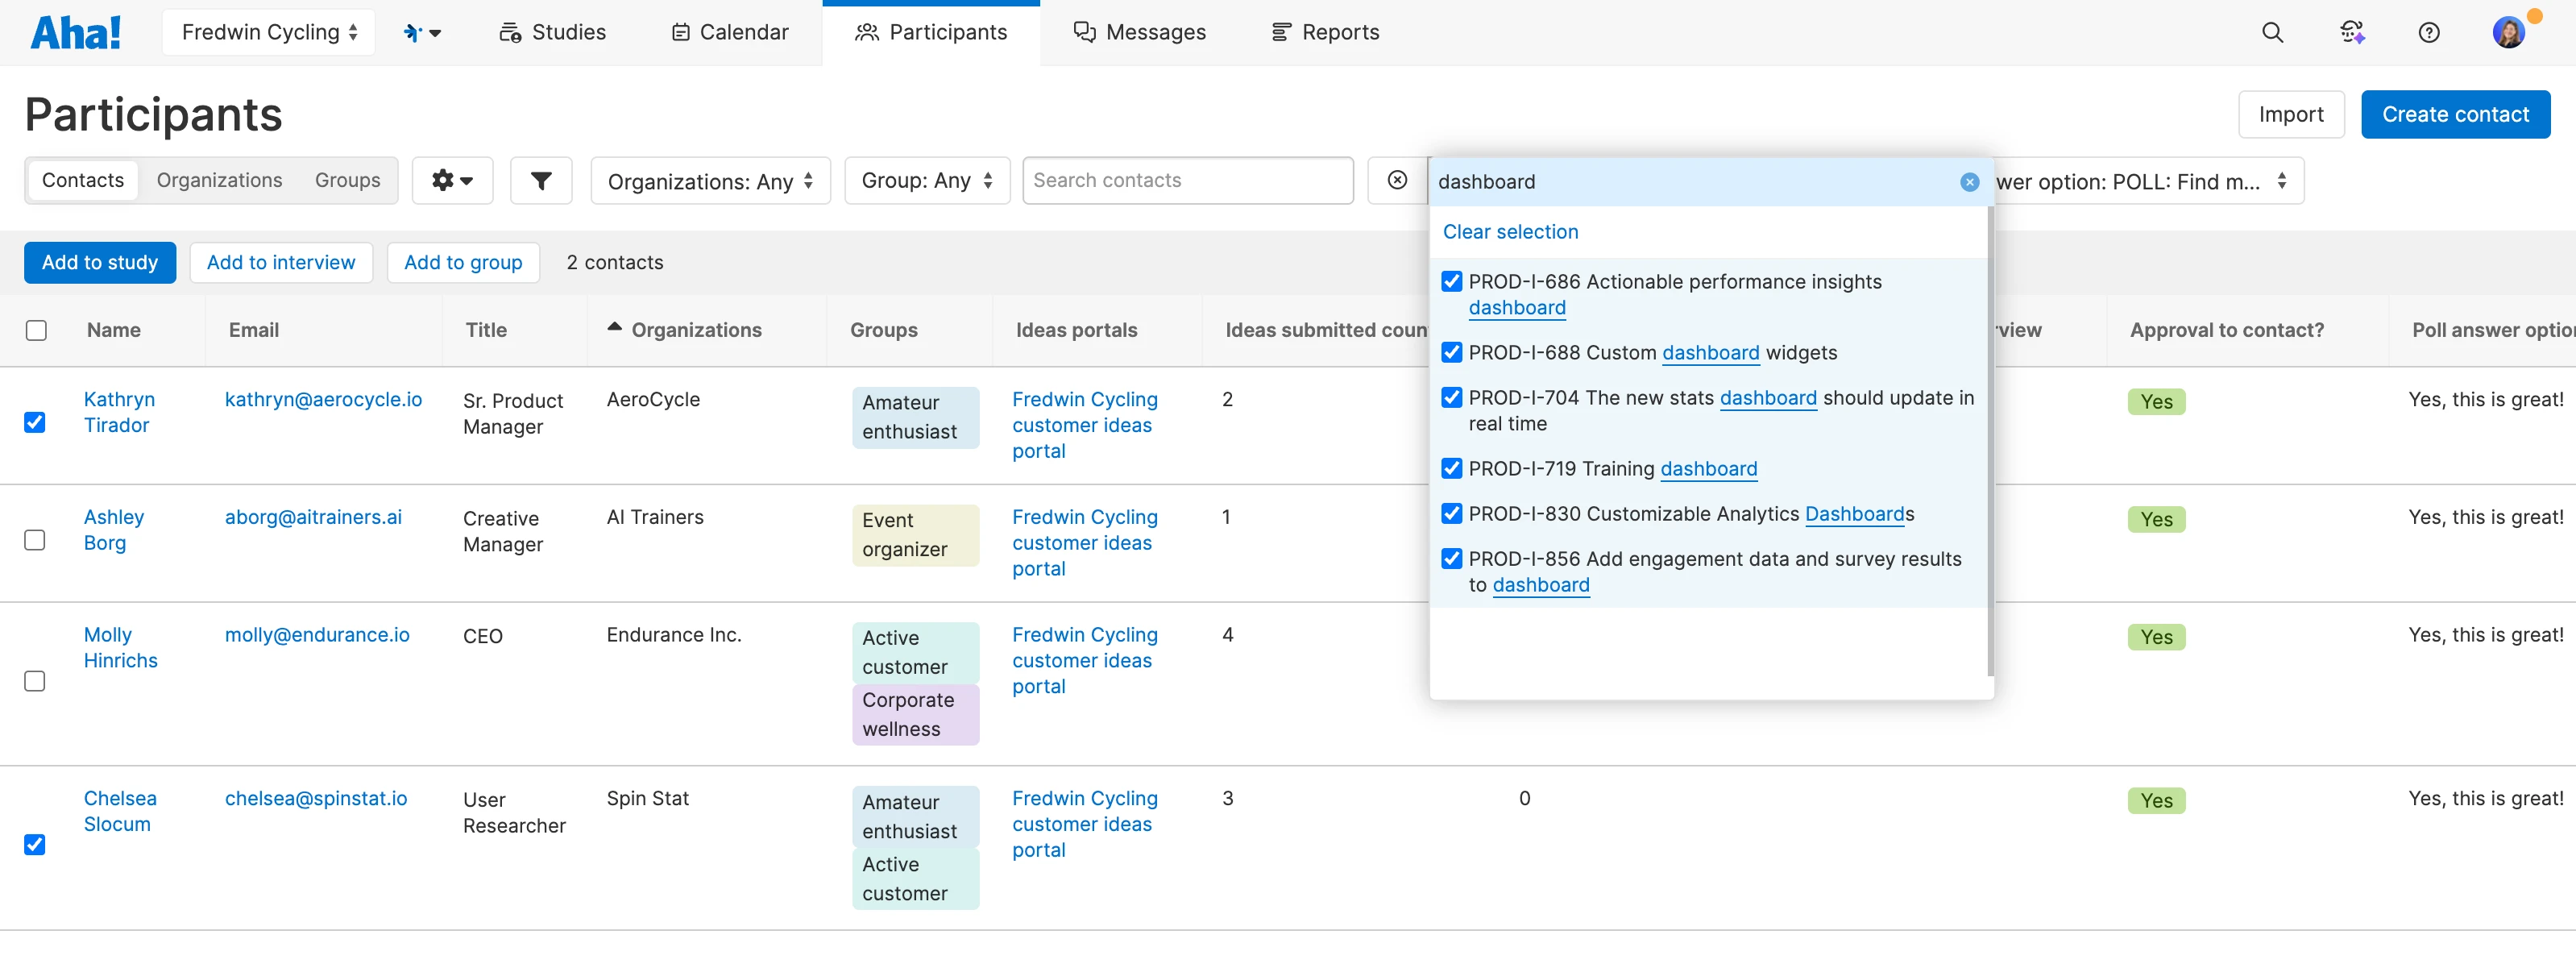Uncheck Kathryn Tirador's row checkbox
The height and width of the screenshot is (968, 2576).
35,422
